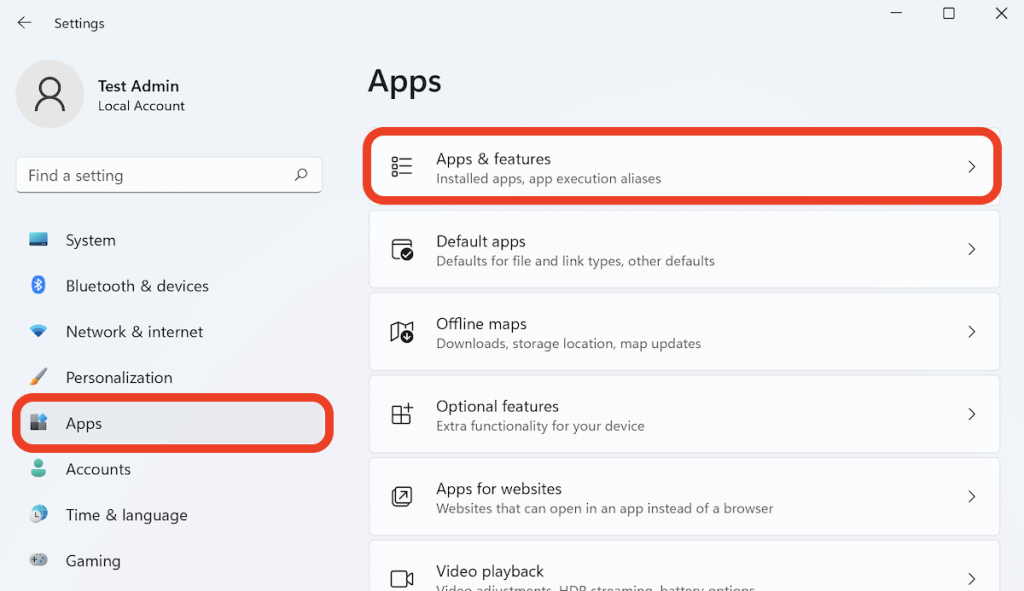Click the Find a setting field

coord(169,175)
